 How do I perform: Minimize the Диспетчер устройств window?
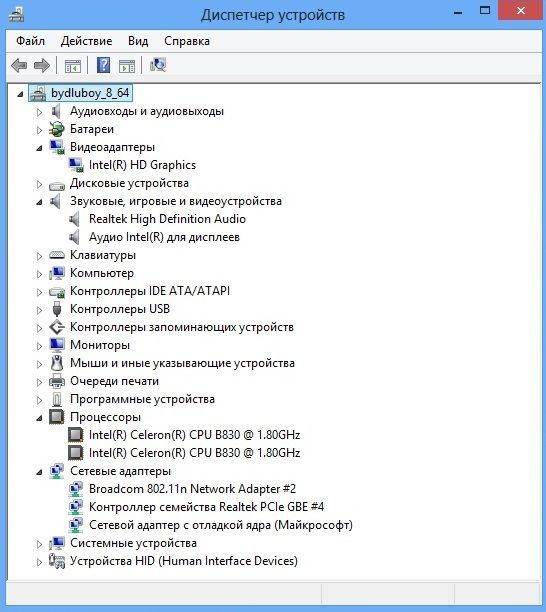coord(459,12)
